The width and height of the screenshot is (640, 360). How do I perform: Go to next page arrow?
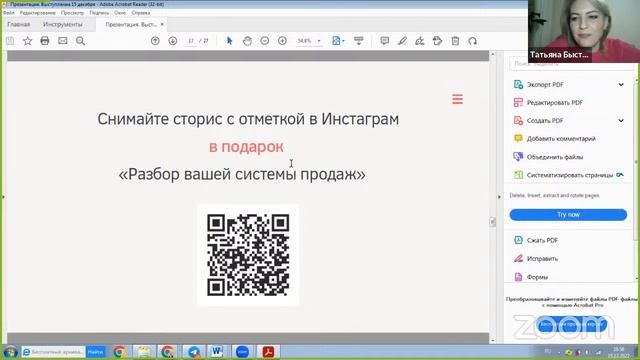pyautogui.click(x=173, y=41)
